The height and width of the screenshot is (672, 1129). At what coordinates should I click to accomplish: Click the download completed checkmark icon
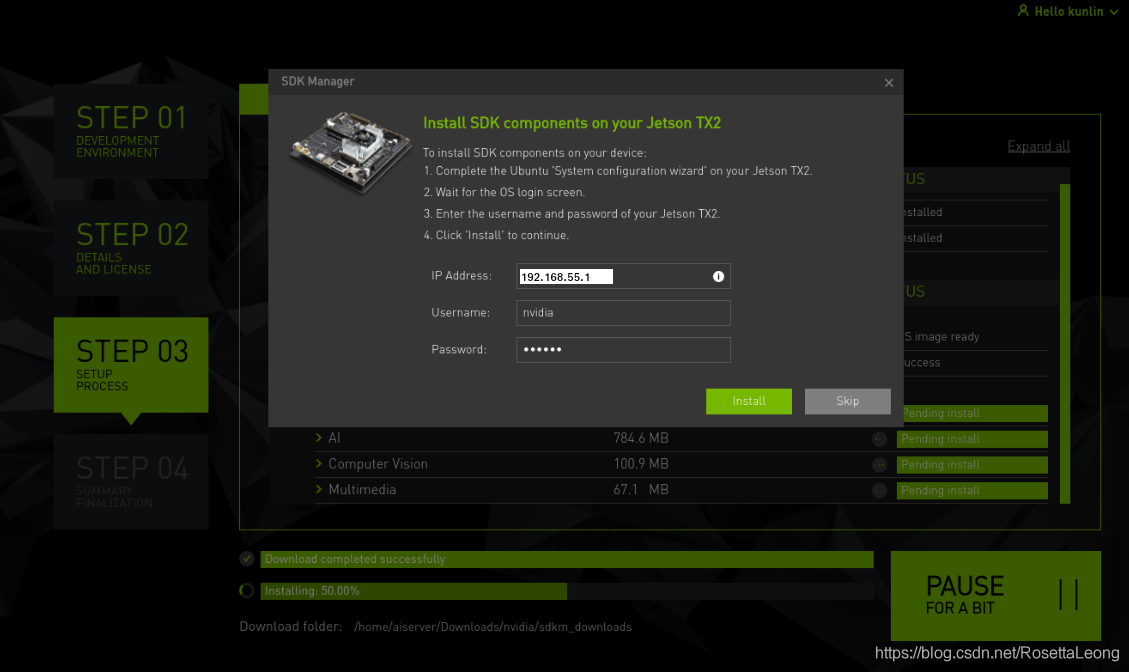click(247, 559)
